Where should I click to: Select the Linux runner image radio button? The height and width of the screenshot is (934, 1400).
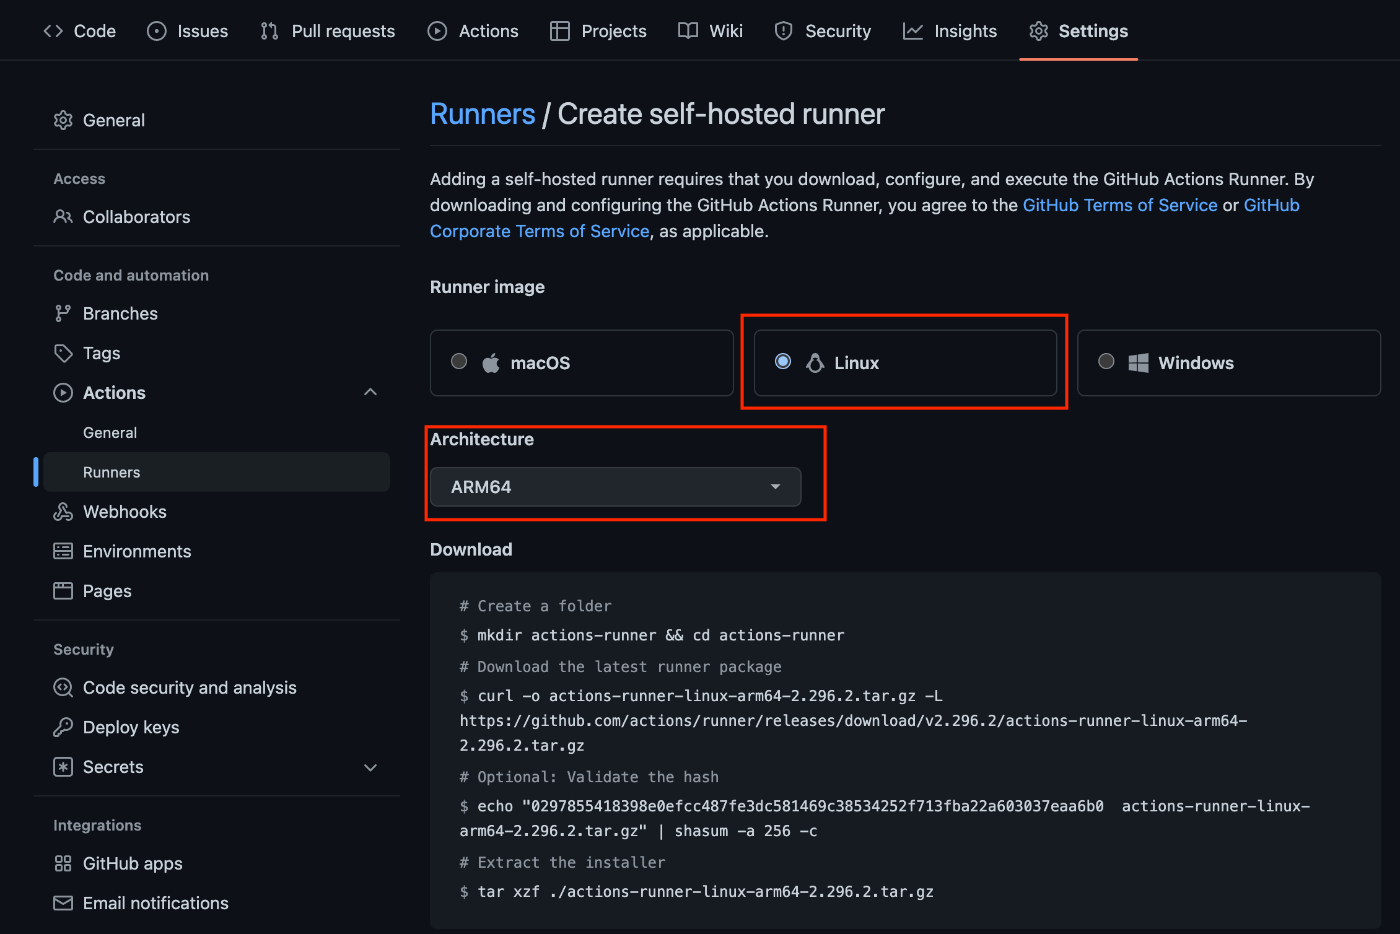[783, 361]
